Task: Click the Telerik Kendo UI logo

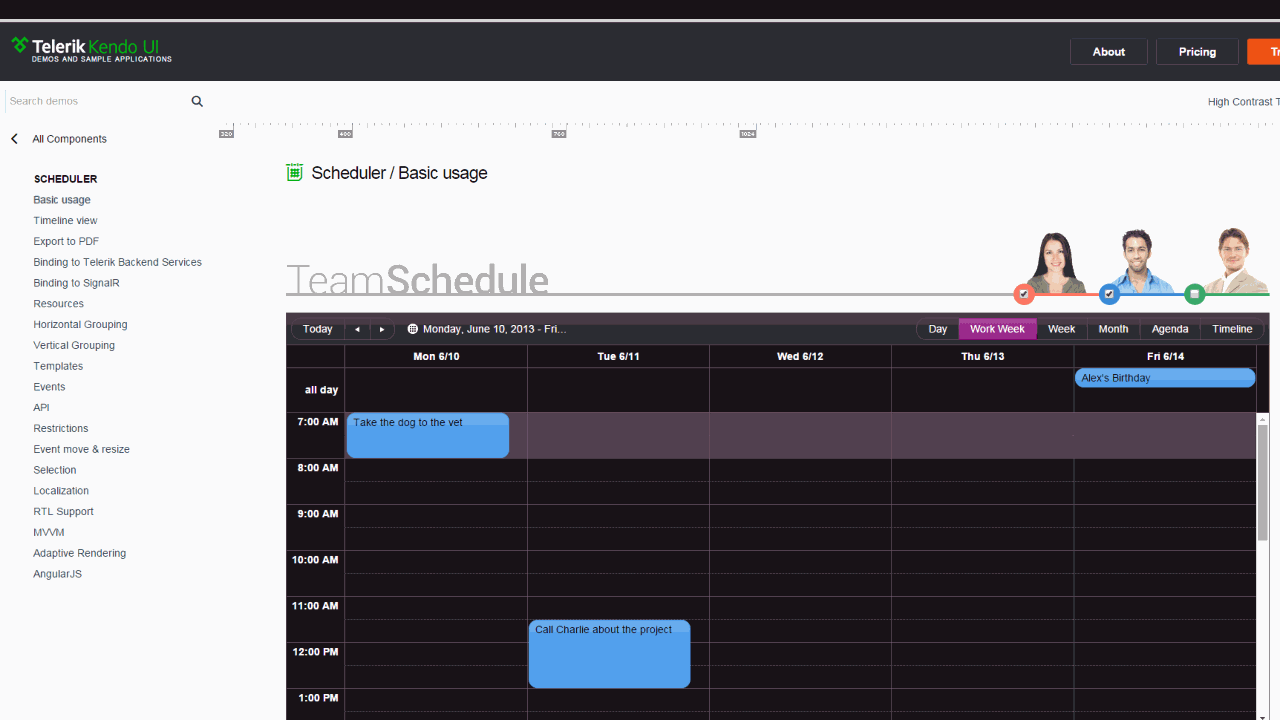Action: pyautogui.click(x=92, y=50)
